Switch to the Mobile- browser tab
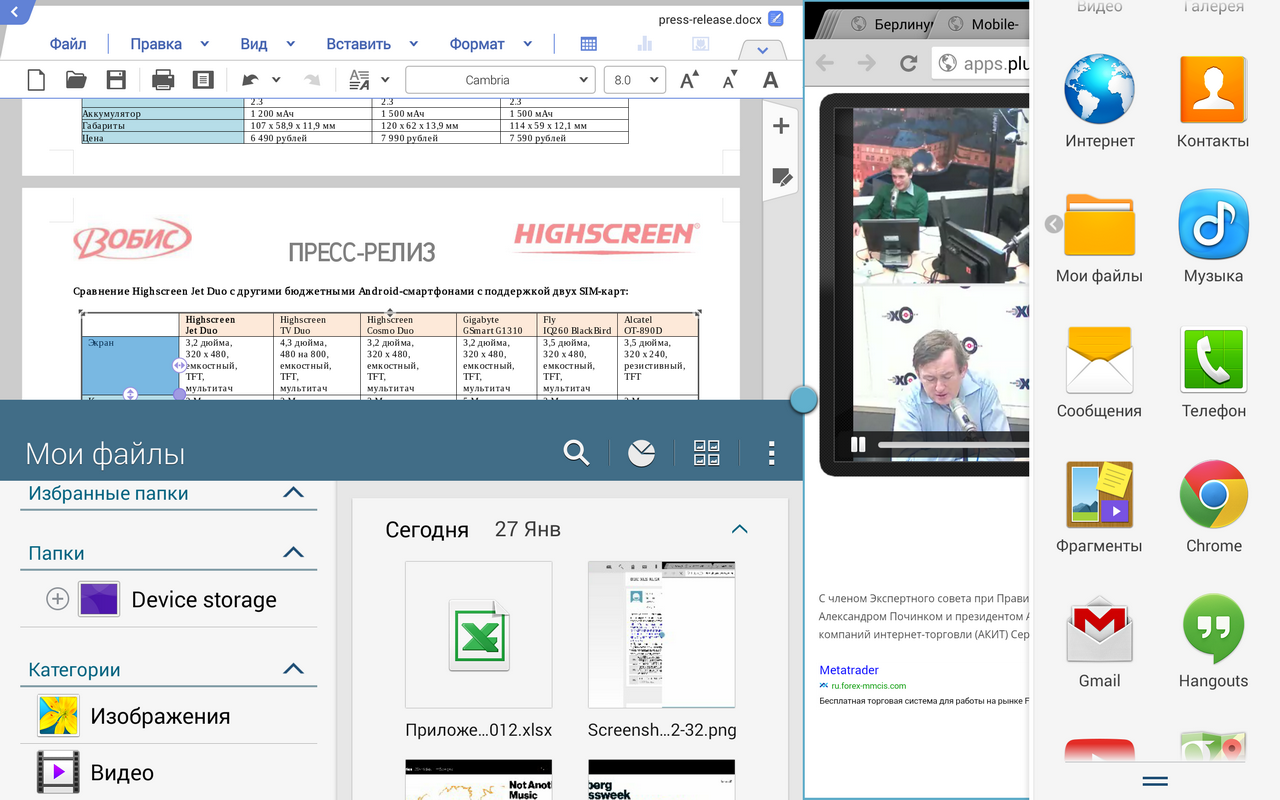 point(985,24)
